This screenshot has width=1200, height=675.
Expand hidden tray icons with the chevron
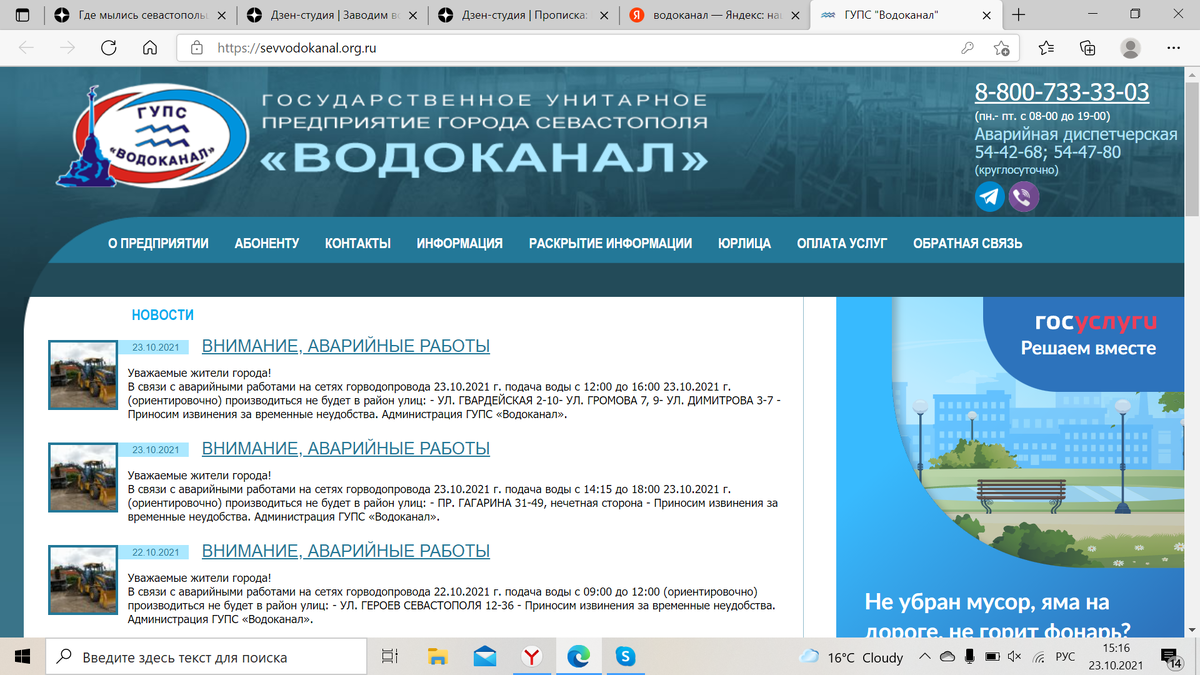(x=925, y=657)
